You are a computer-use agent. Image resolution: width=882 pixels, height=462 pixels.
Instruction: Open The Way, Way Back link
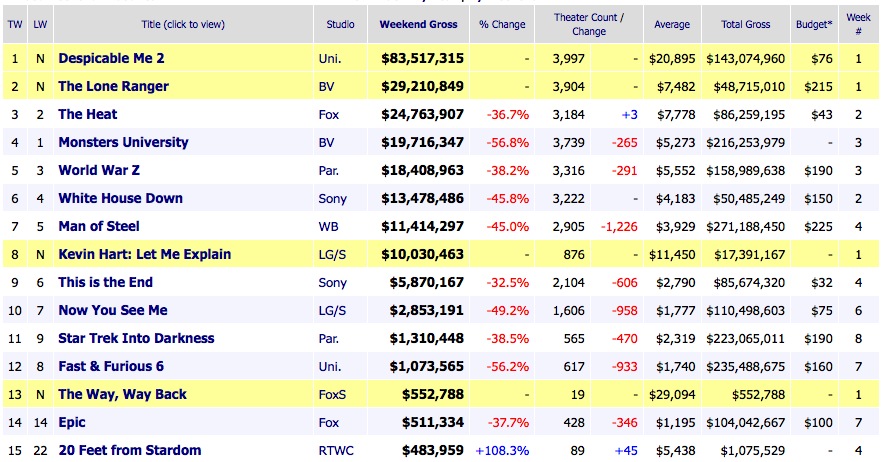122,394
